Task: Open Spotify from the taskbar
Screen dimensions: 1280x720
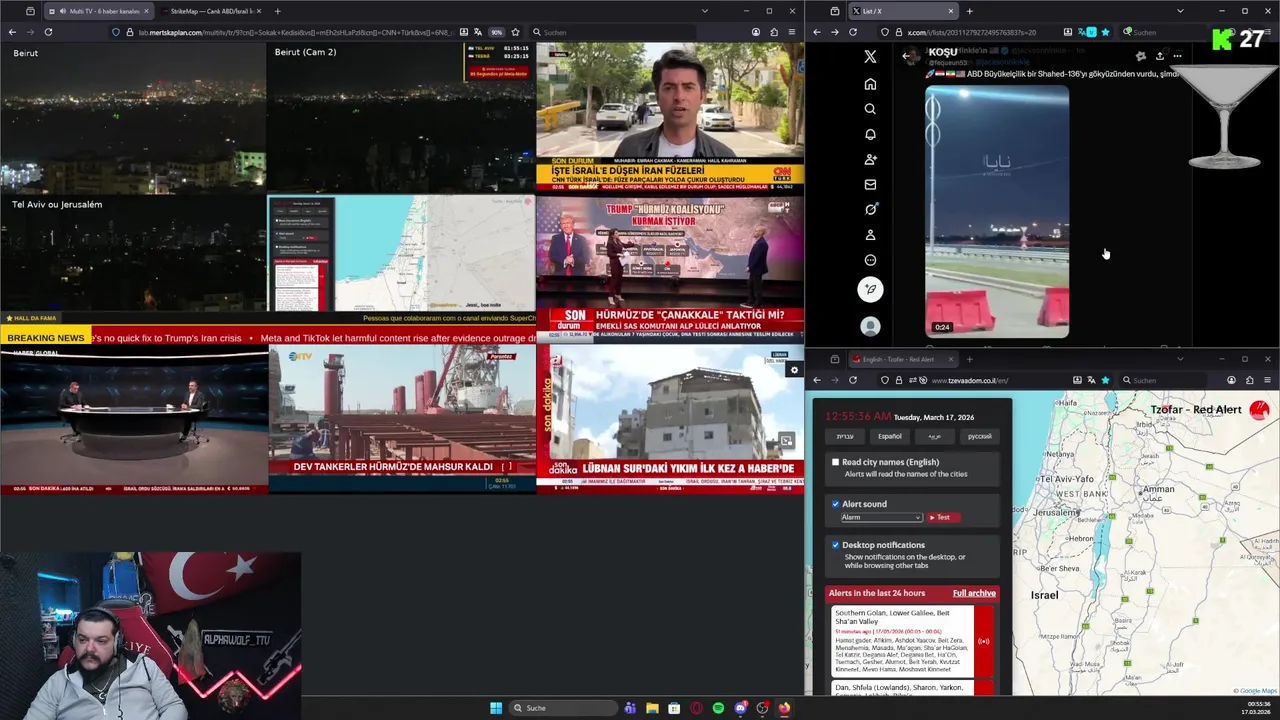Action: (718, 708)
